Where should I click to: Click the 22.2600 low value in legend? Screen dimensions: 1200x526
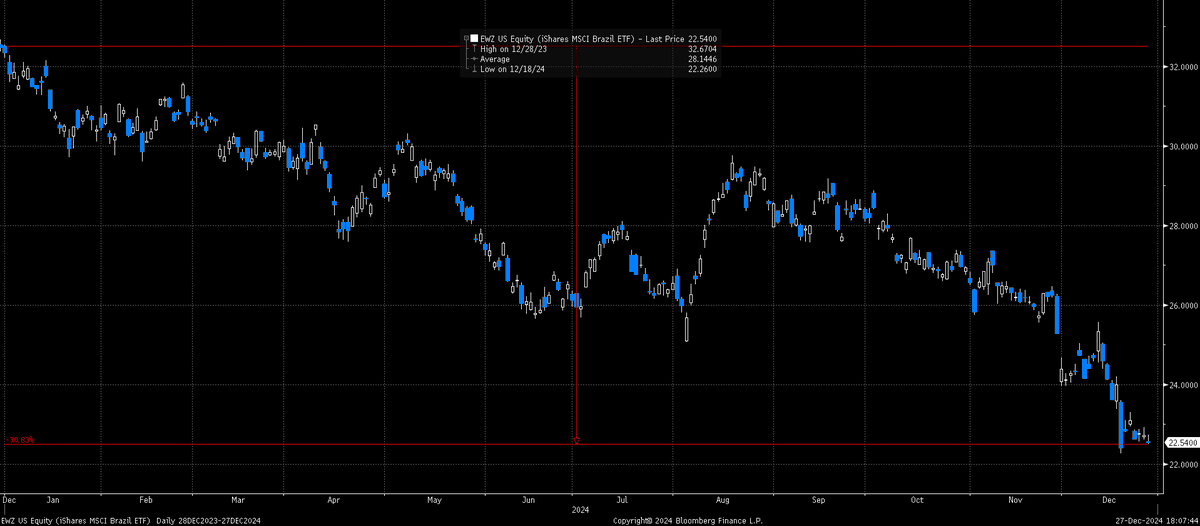(x=703, y=69)
